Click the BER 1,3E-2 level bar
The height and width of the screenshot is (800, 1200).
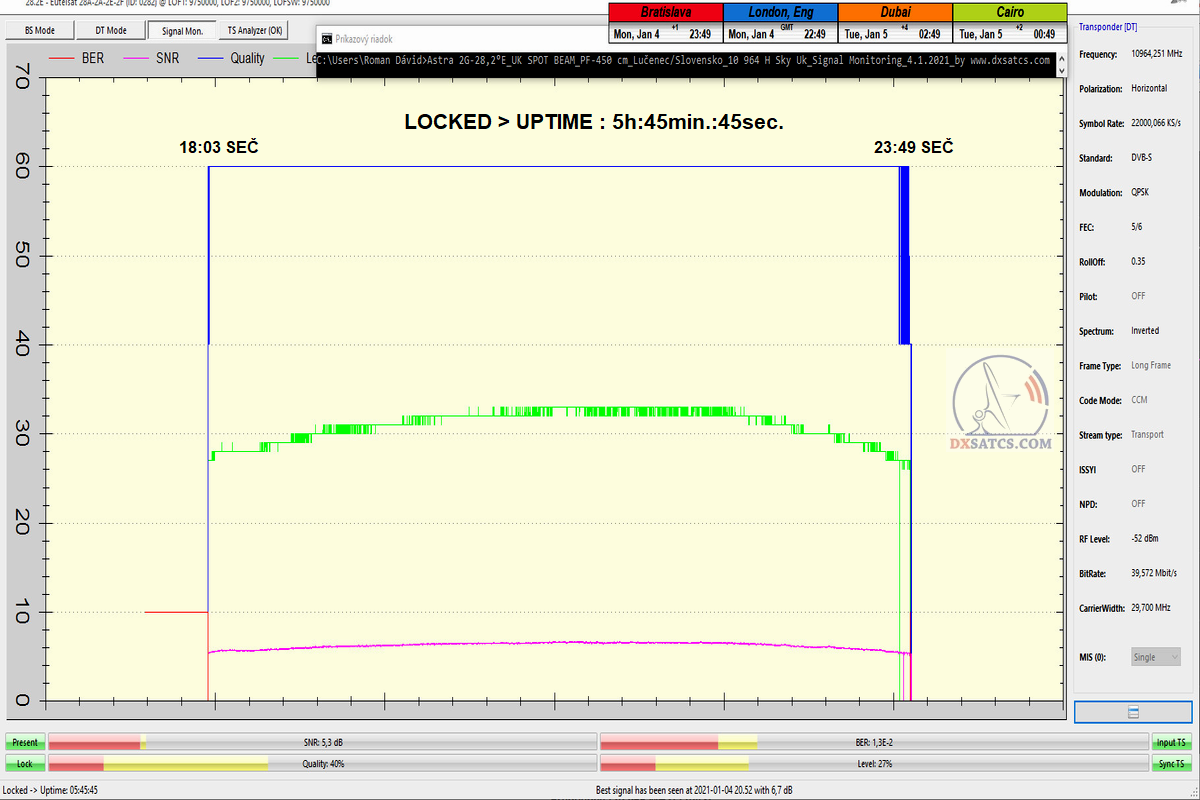pos(874,742)
